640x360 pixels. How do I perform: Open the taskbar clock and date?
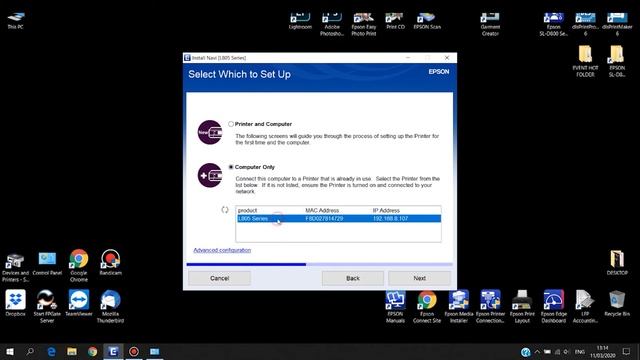click(x=602, y=352)
